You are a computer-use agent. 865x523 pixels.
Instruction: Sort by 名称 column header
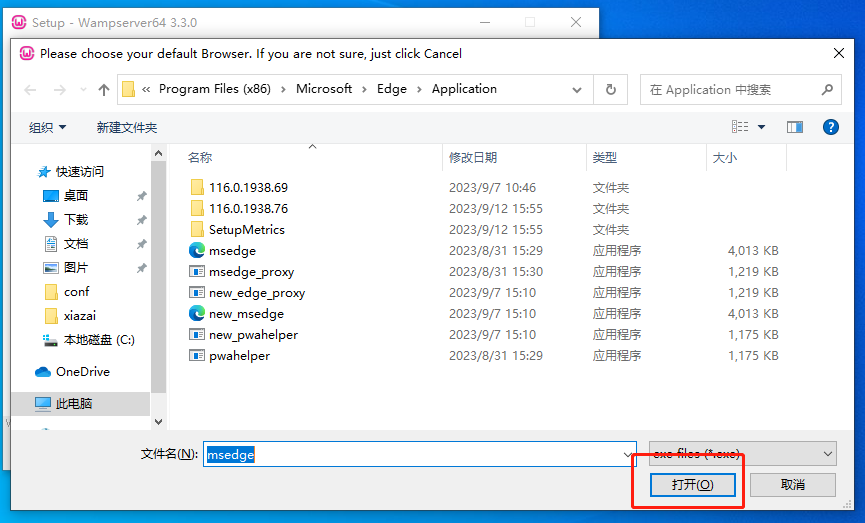[x=199, y=158]
